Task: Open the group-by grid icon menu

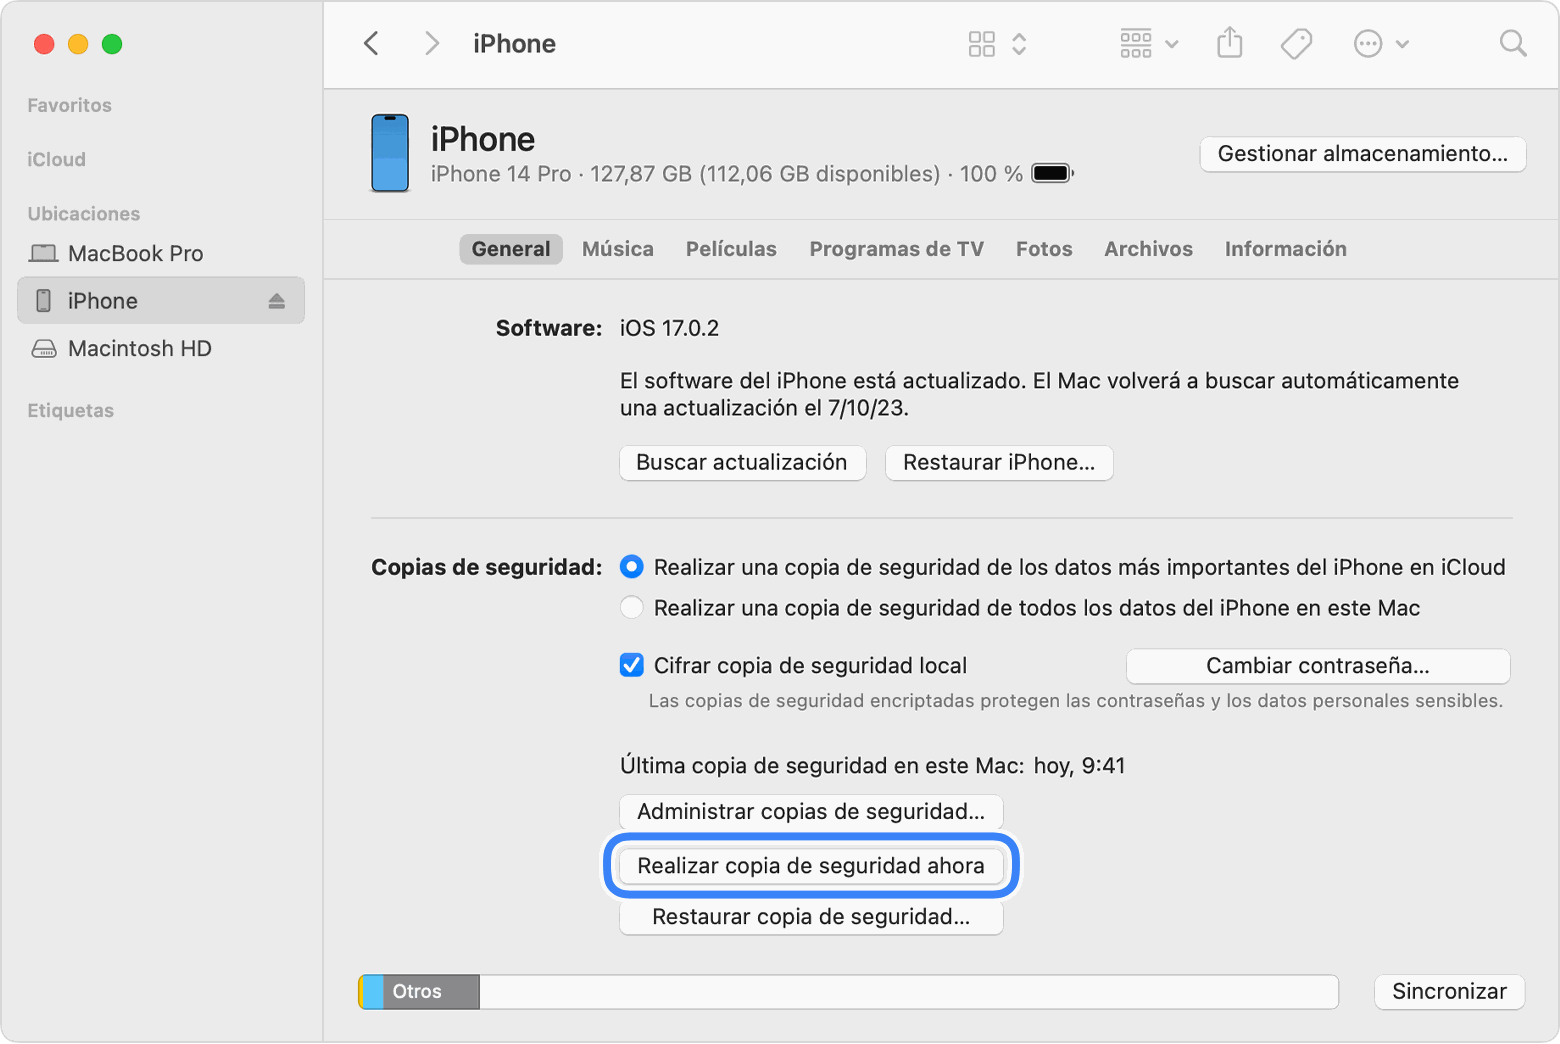Action: 1136,44
